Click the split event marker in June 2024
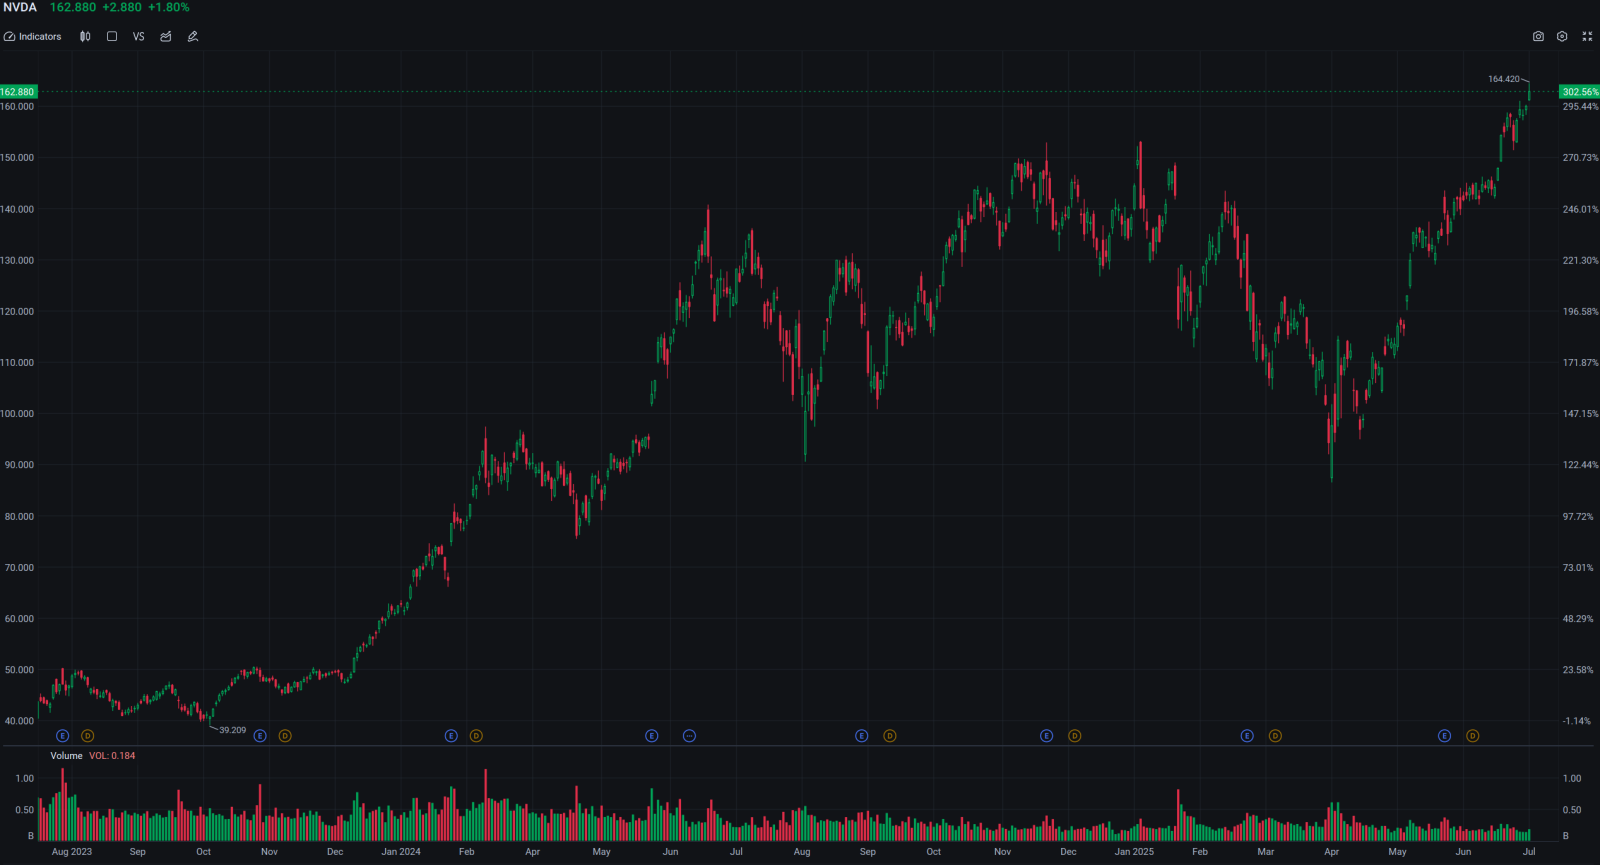The image size is (1600, 865). (x=689, y=736)
